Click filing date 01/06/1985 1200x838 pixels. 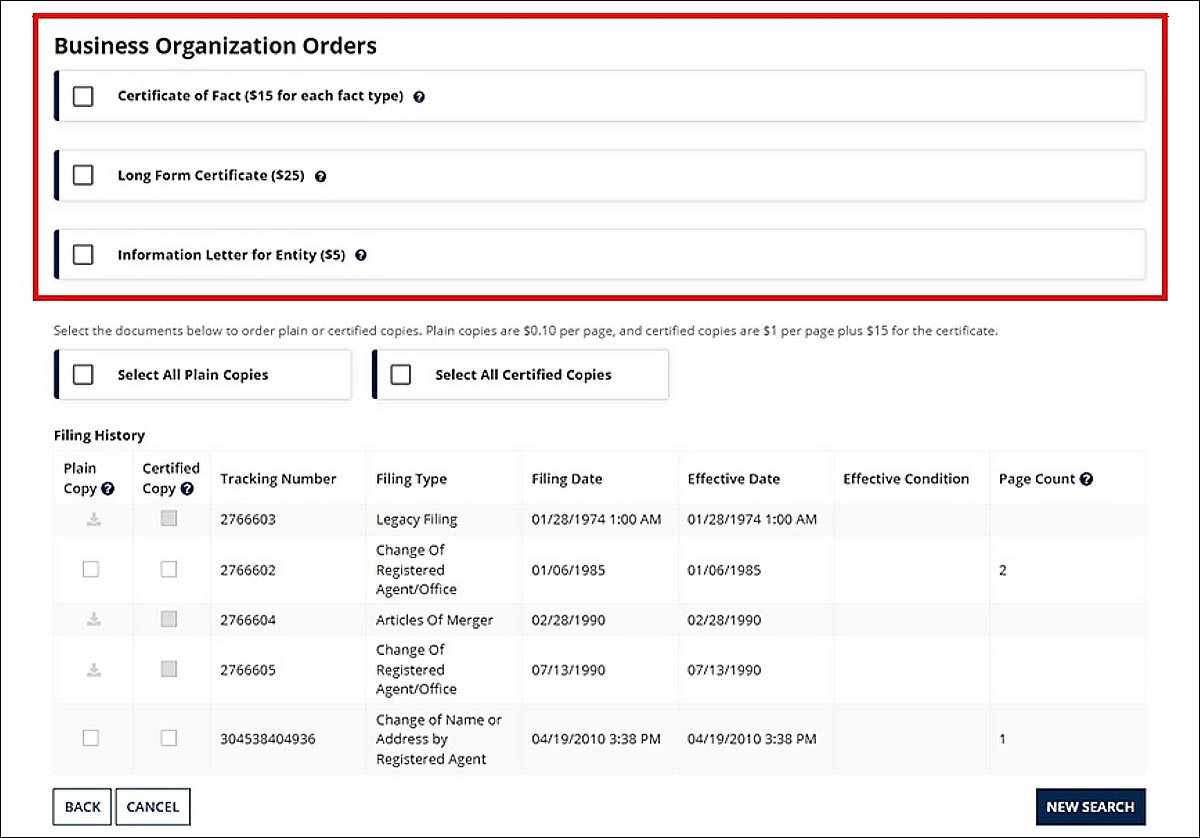568,570
